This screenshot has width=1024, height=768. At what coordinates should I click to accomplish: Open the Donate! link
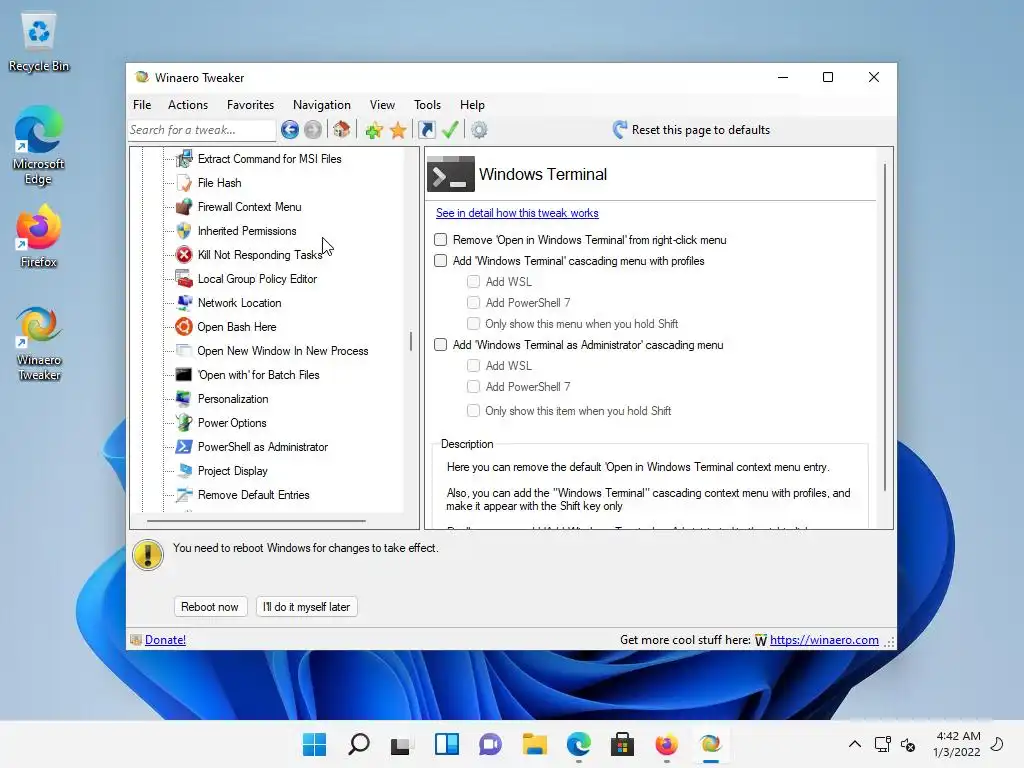click(x=165, y=640)
